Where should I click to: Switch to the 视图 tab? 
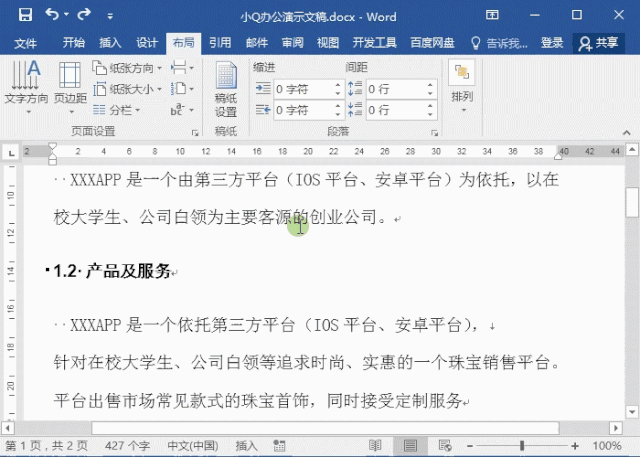click(x=328, y=42)
